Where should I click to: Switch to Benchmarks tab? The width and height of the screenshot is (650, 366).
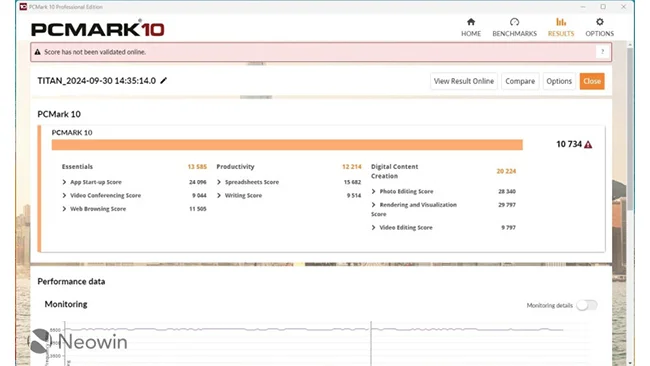point(514,27)
